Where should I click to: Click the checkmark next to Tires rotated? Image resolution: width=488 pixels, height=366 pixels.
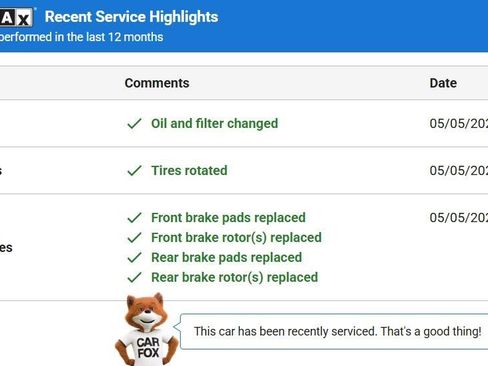click(x=134, y=171)
